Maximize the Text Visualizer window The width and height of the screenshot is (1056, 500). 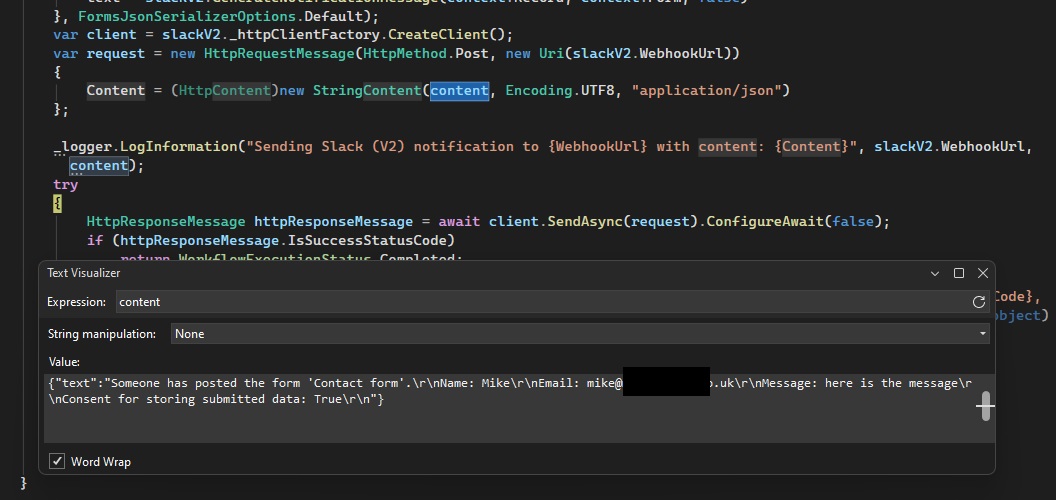[x=959, y=273]
